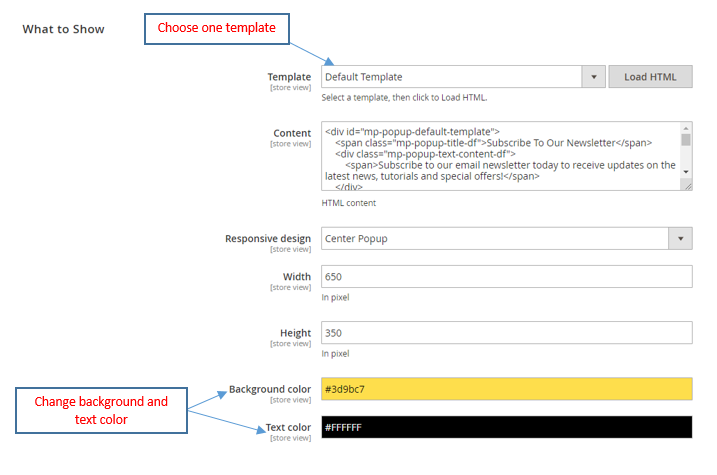Click the Content textarea scroll-up arrow
This screenshot has height=475, width=717.
685,128
